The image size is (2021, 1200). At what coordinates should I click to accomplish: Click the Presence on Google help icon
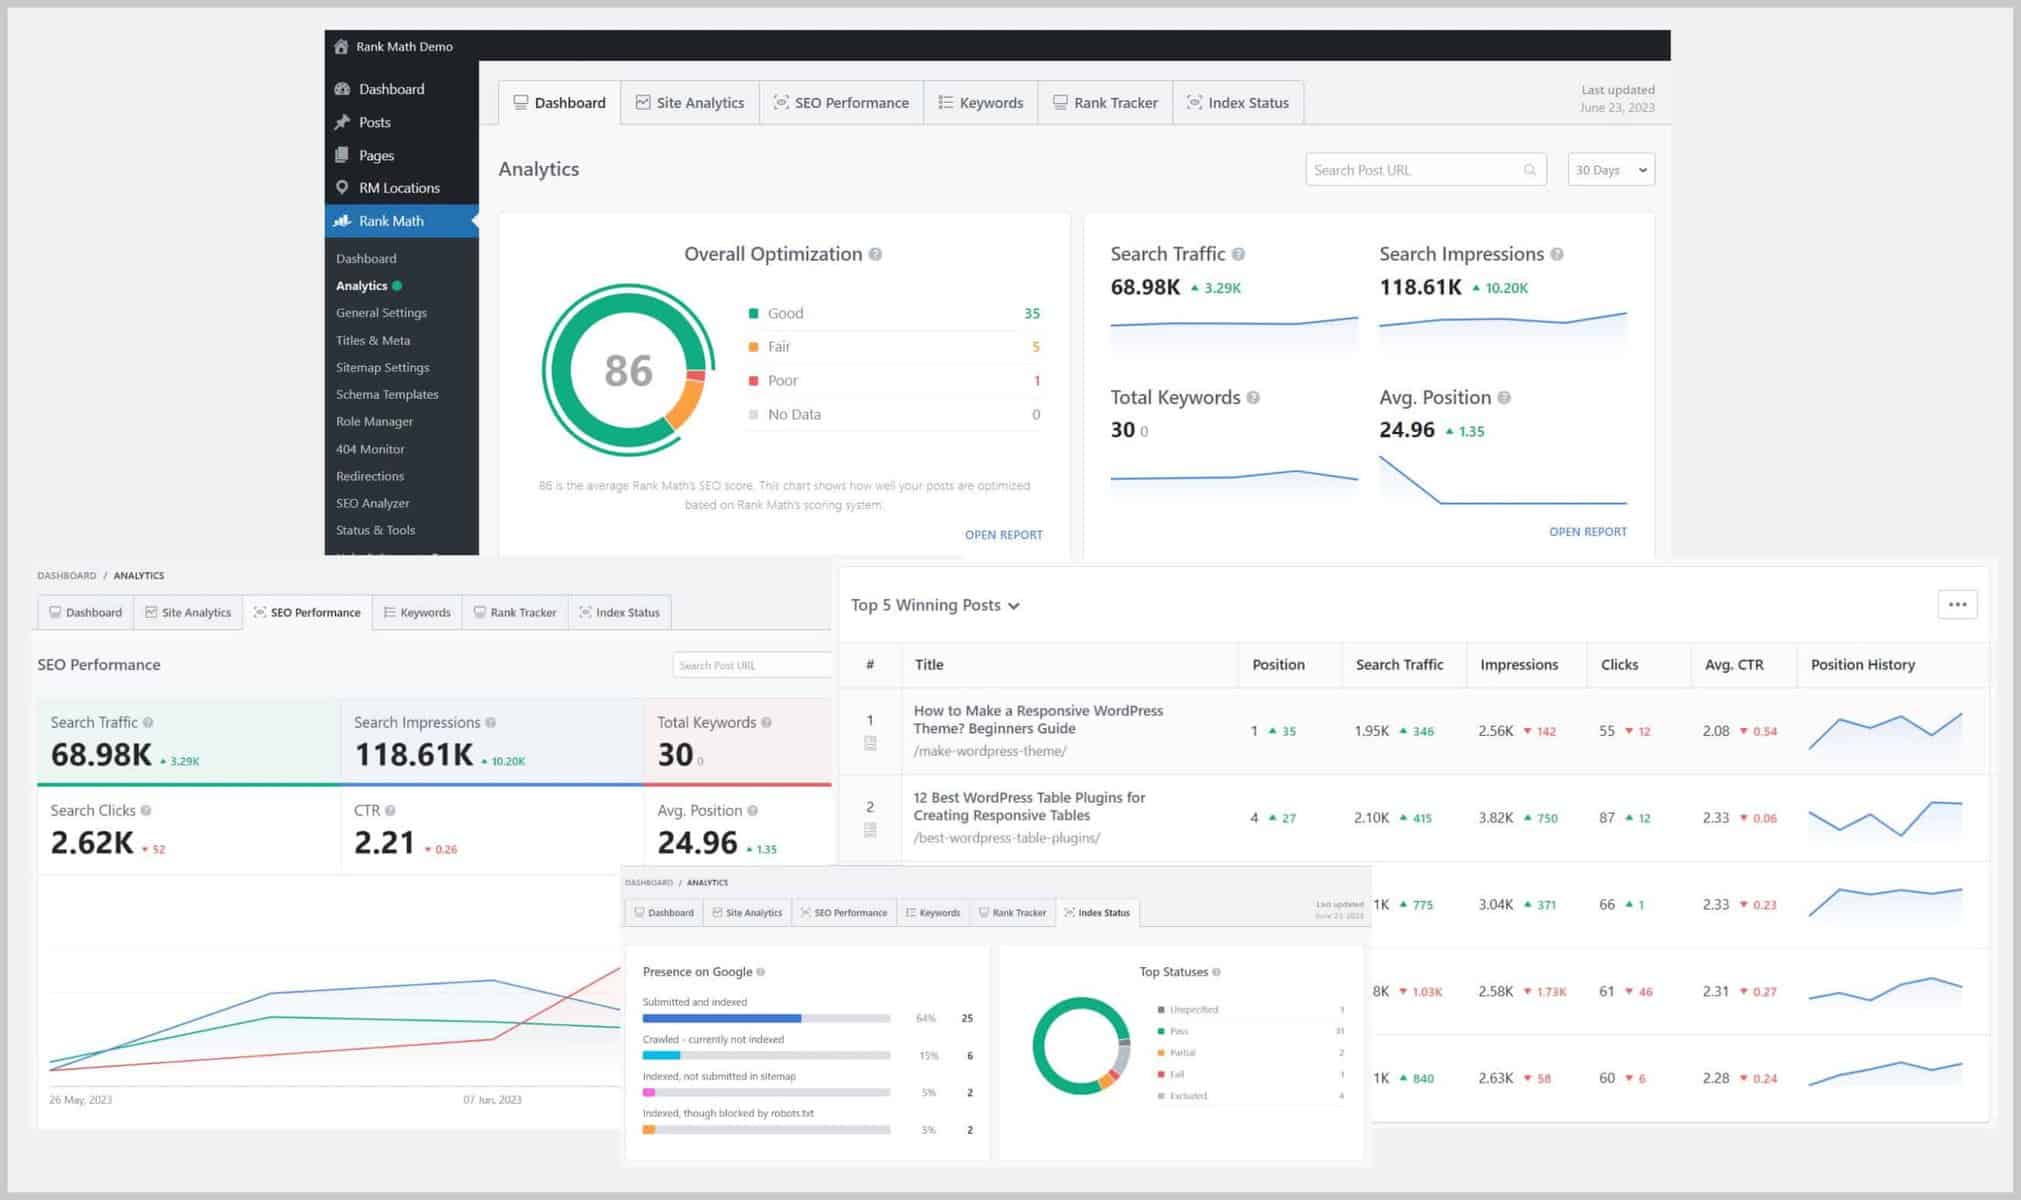tap(760, 972)
